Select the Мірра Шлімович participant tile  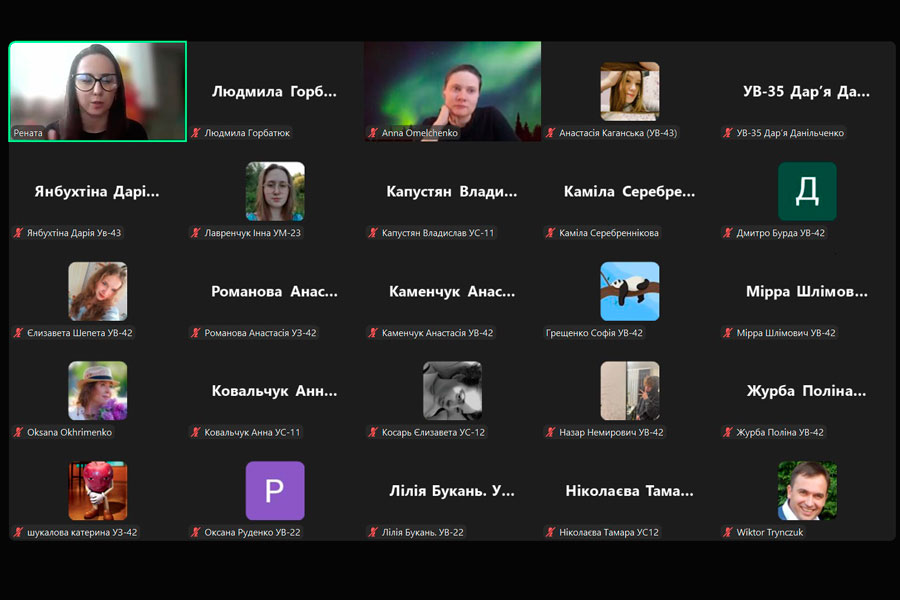tap(807, 292)
